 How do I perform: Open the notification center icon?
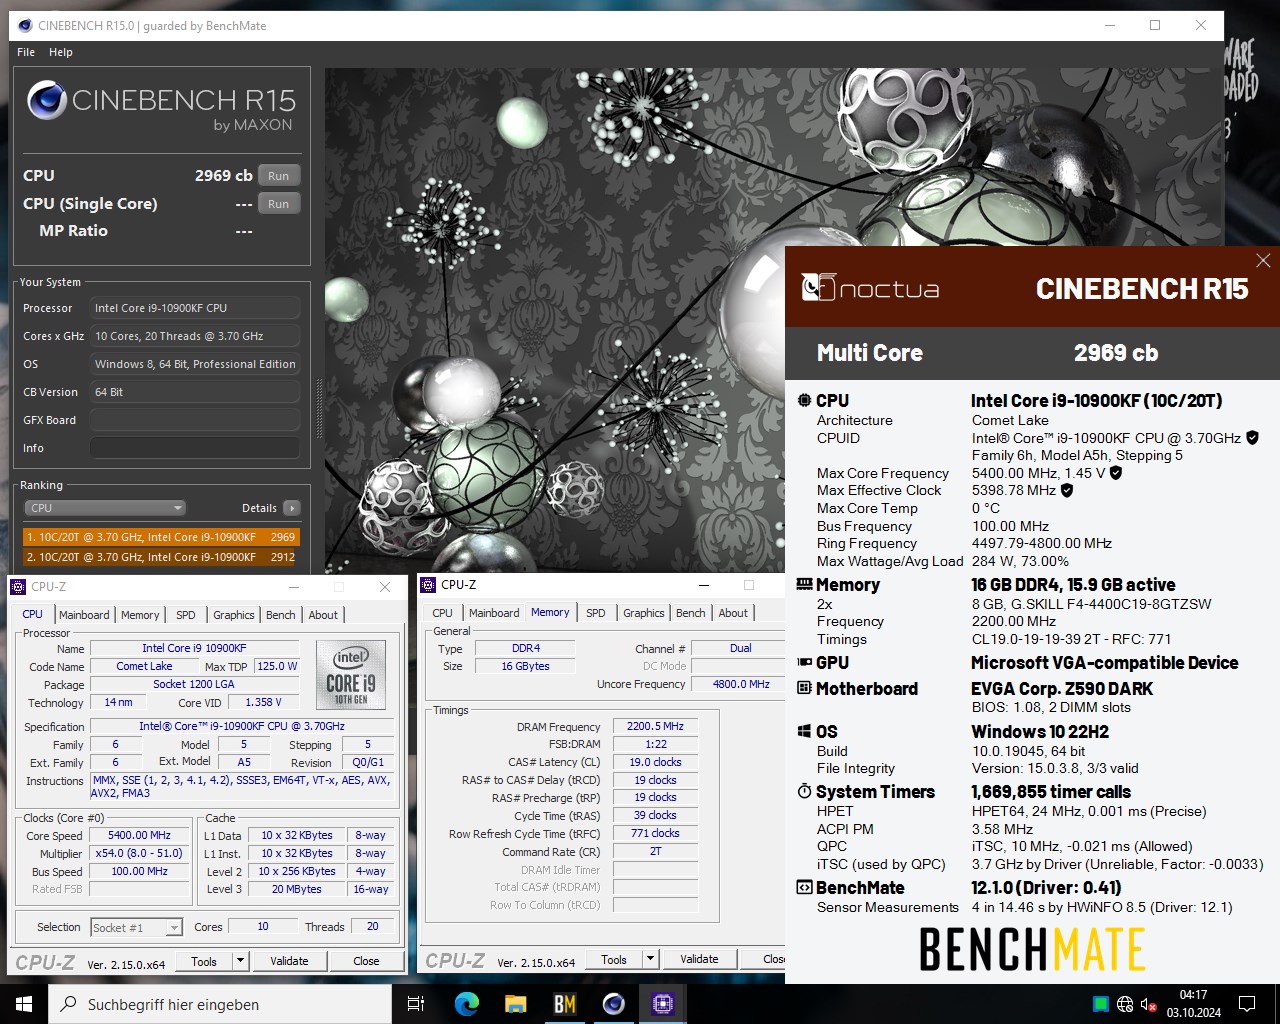pos(1247,1004)
